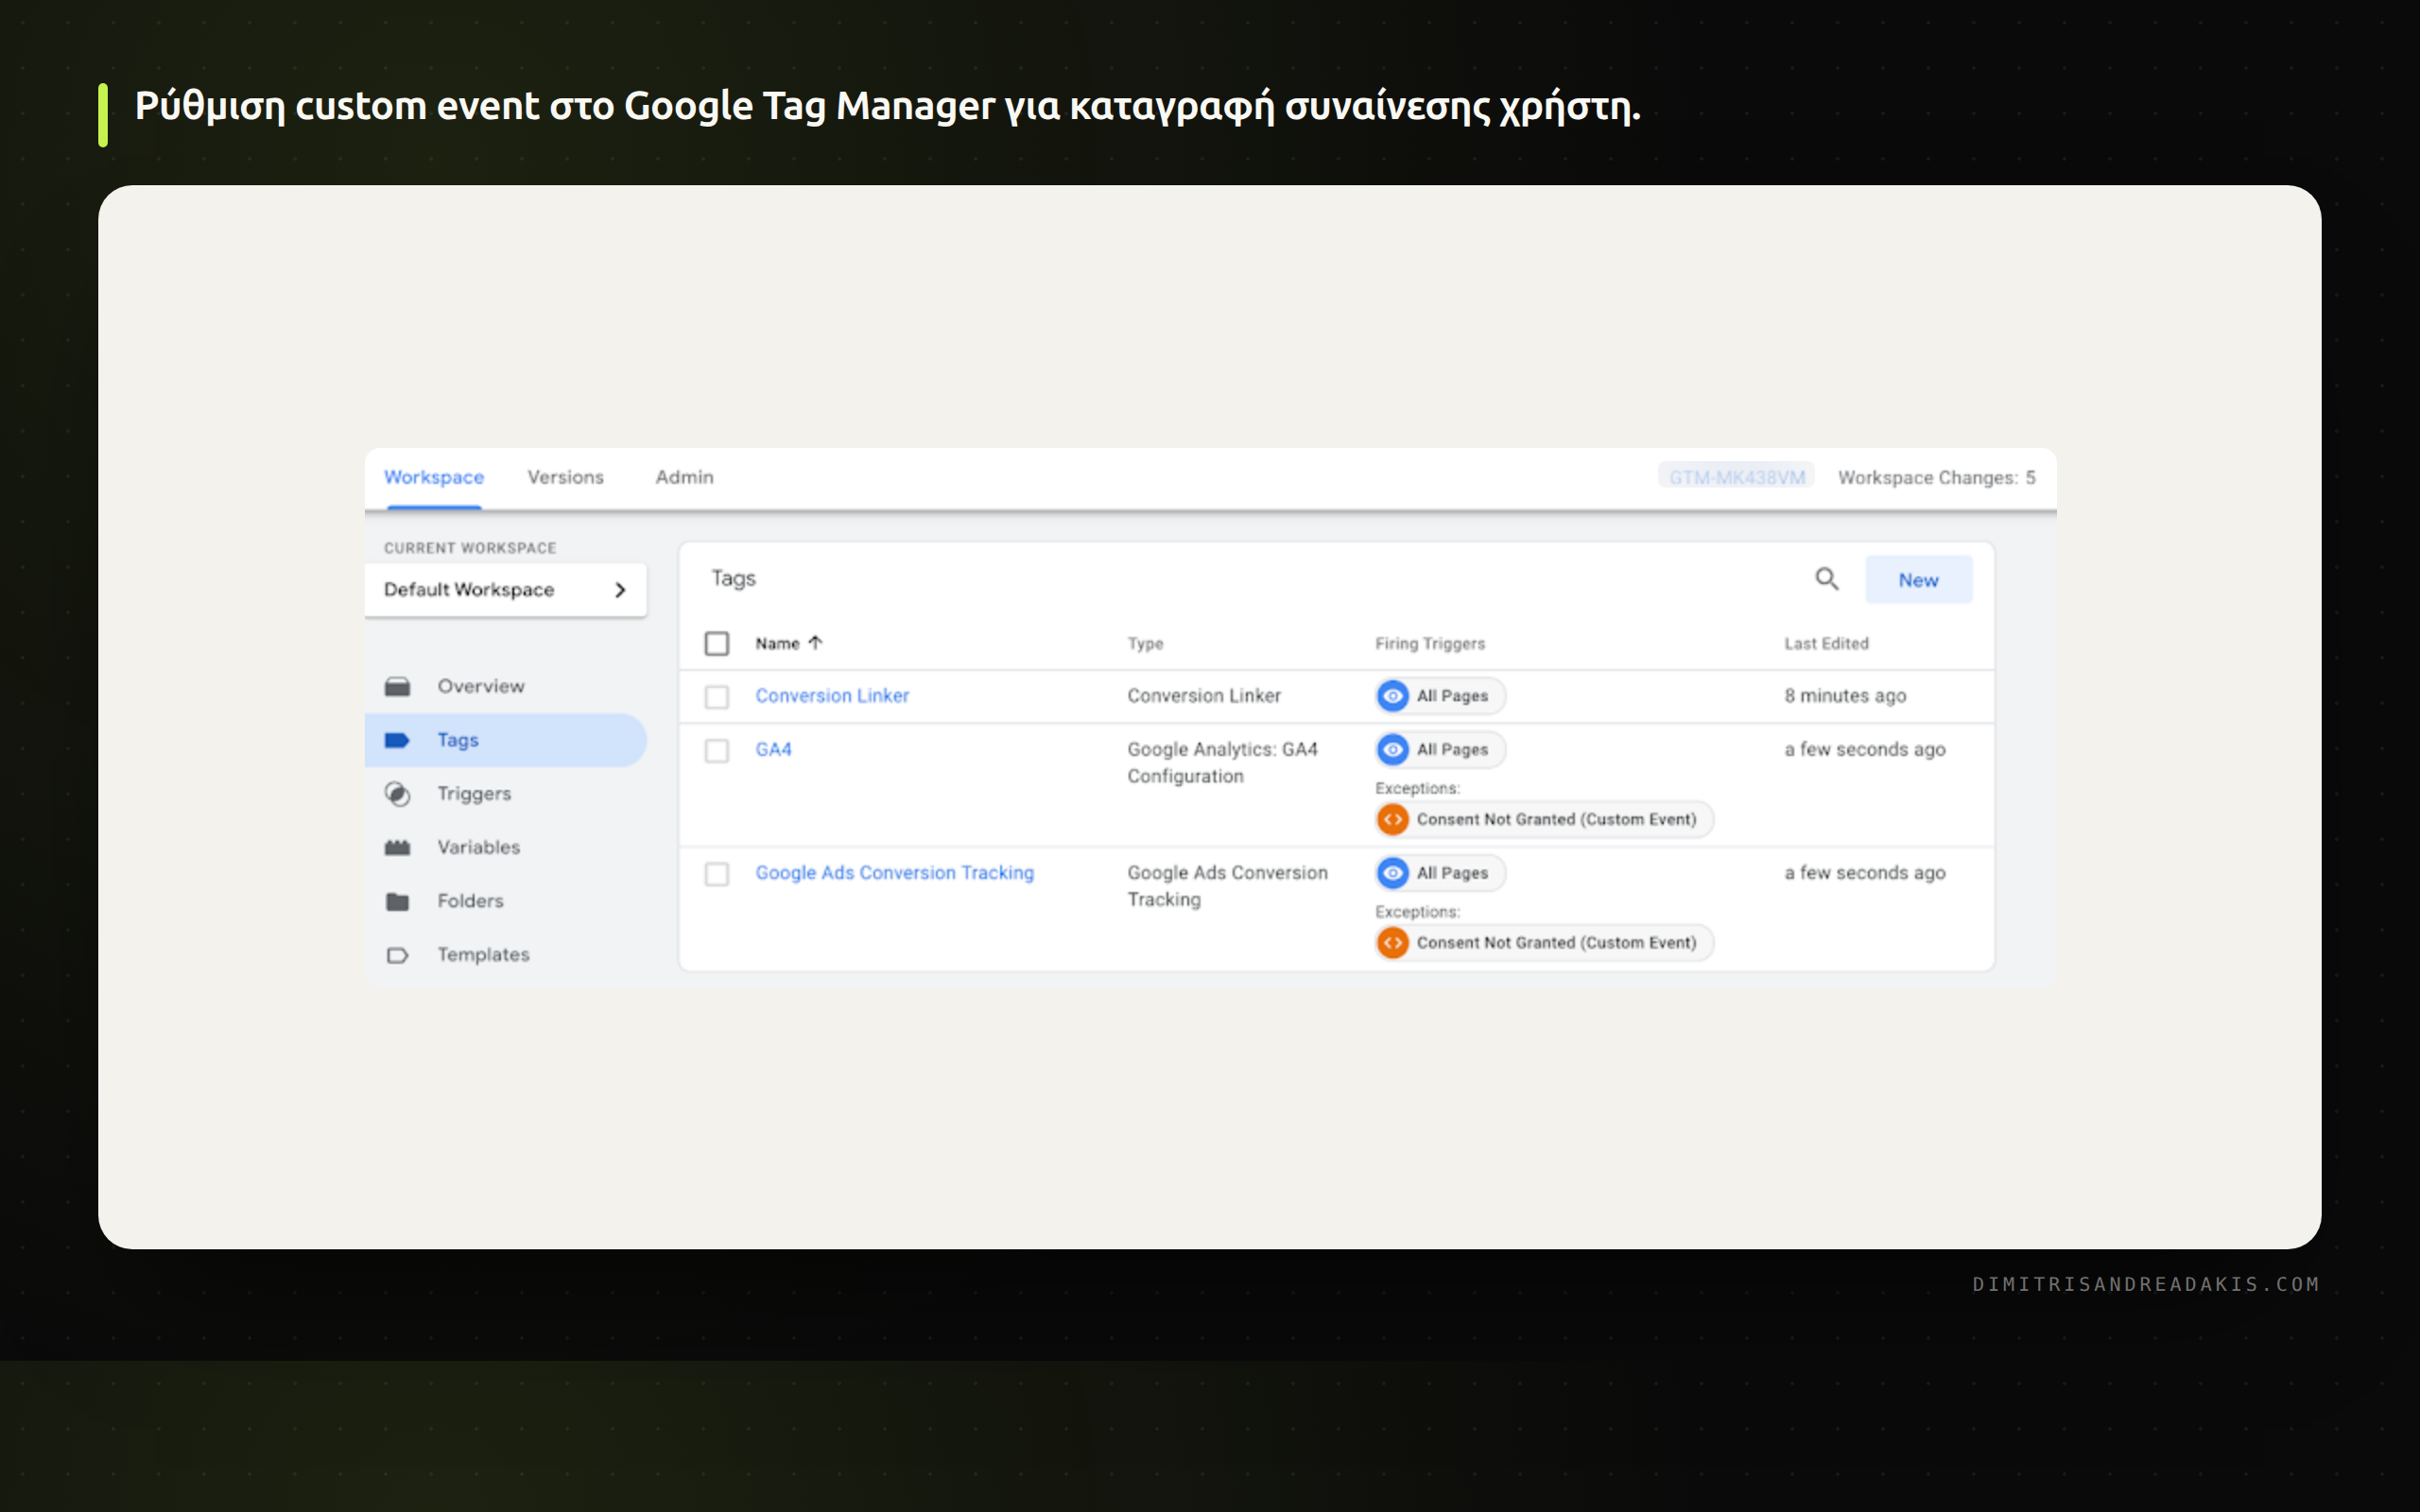2420x1512 pixels.
Task: Click All Pages chip for Google Ads tag
Action: (1440, 873)
